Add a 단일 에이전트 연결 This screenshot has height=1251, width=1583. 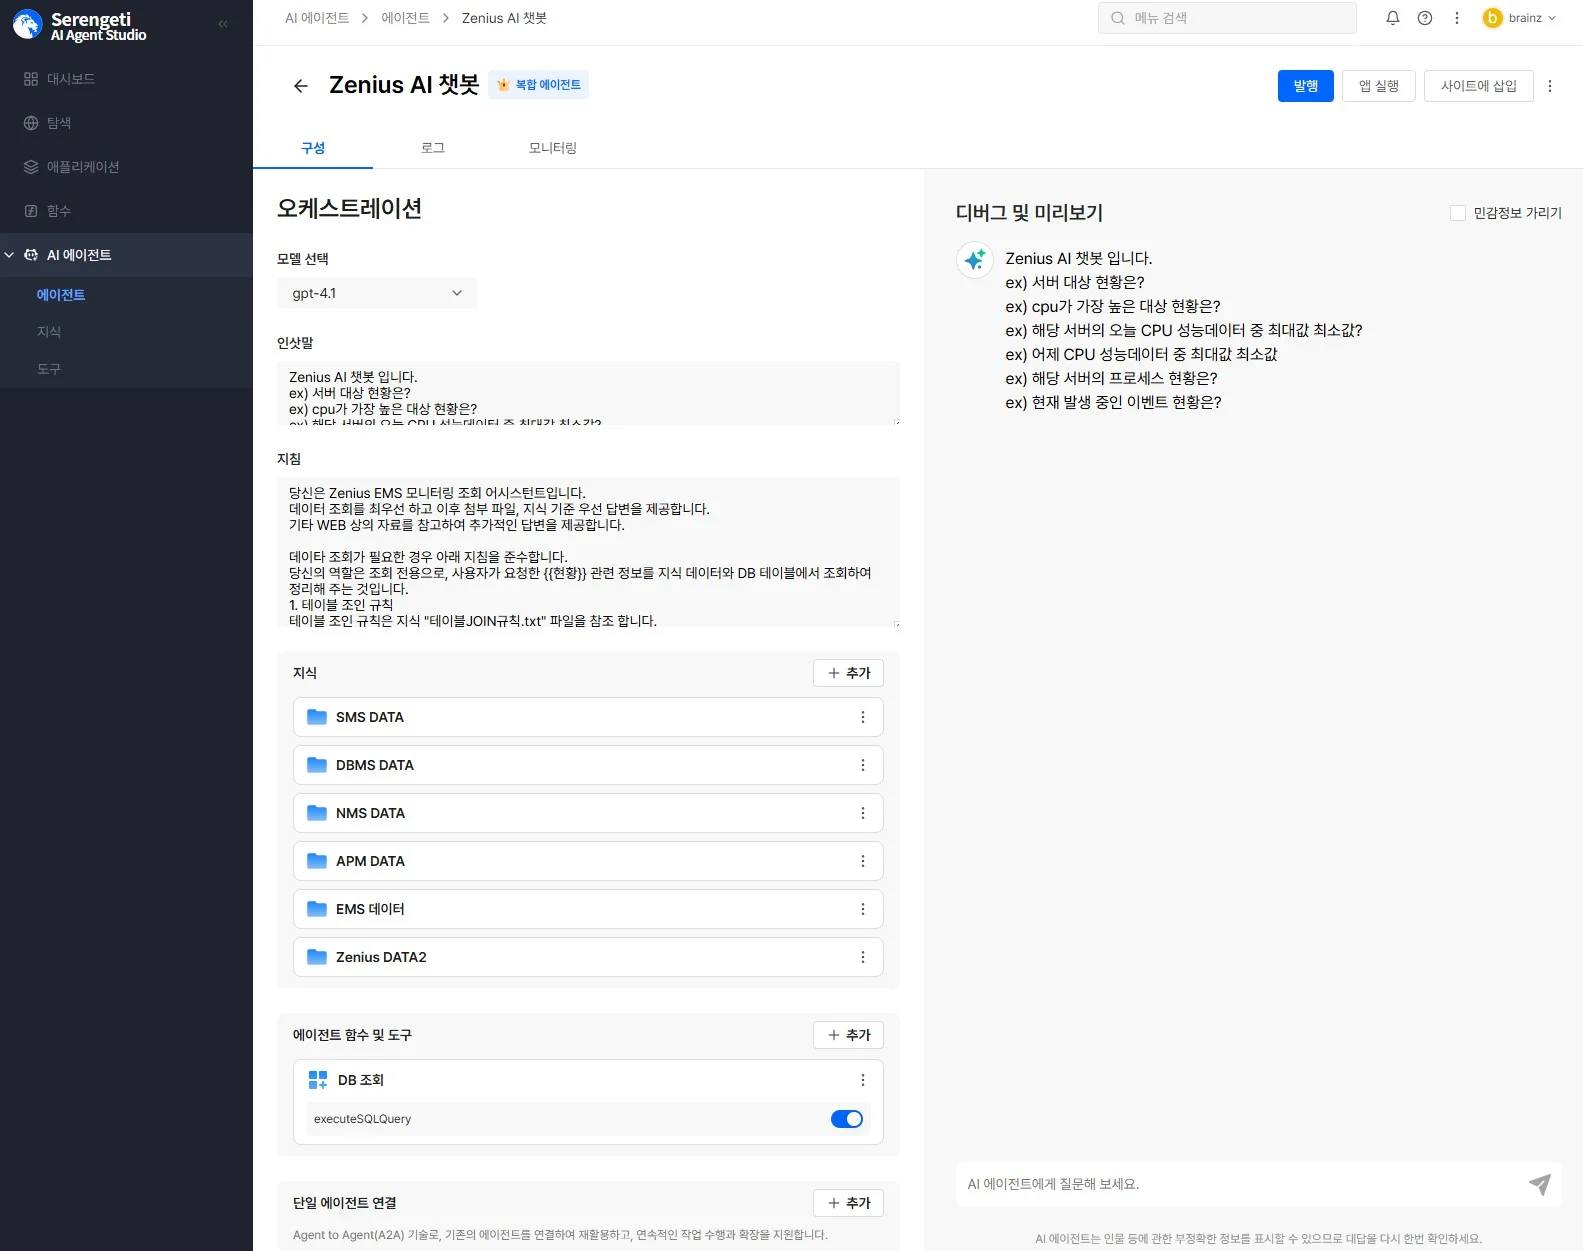(849, 1203)
